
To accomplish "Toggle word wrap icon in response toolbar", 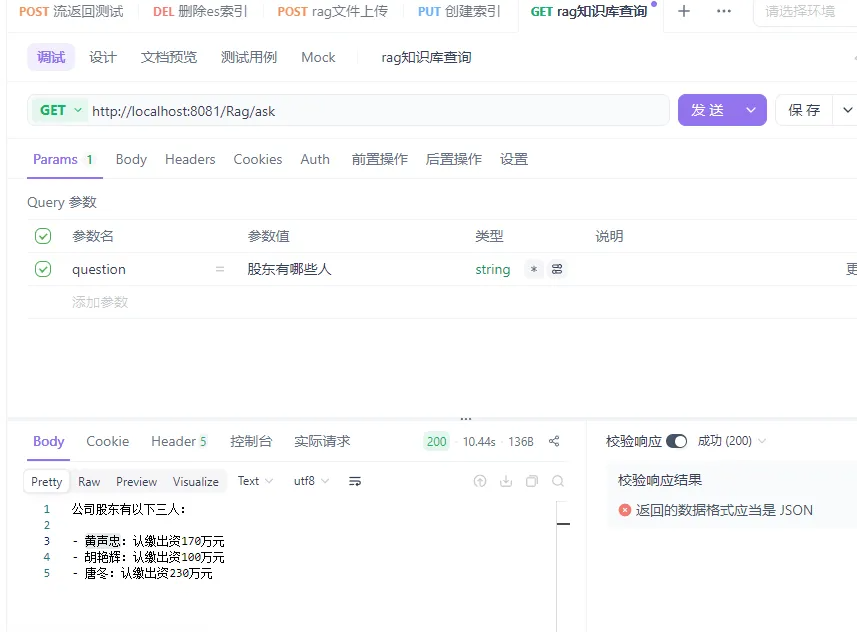I will click(355, 481).
